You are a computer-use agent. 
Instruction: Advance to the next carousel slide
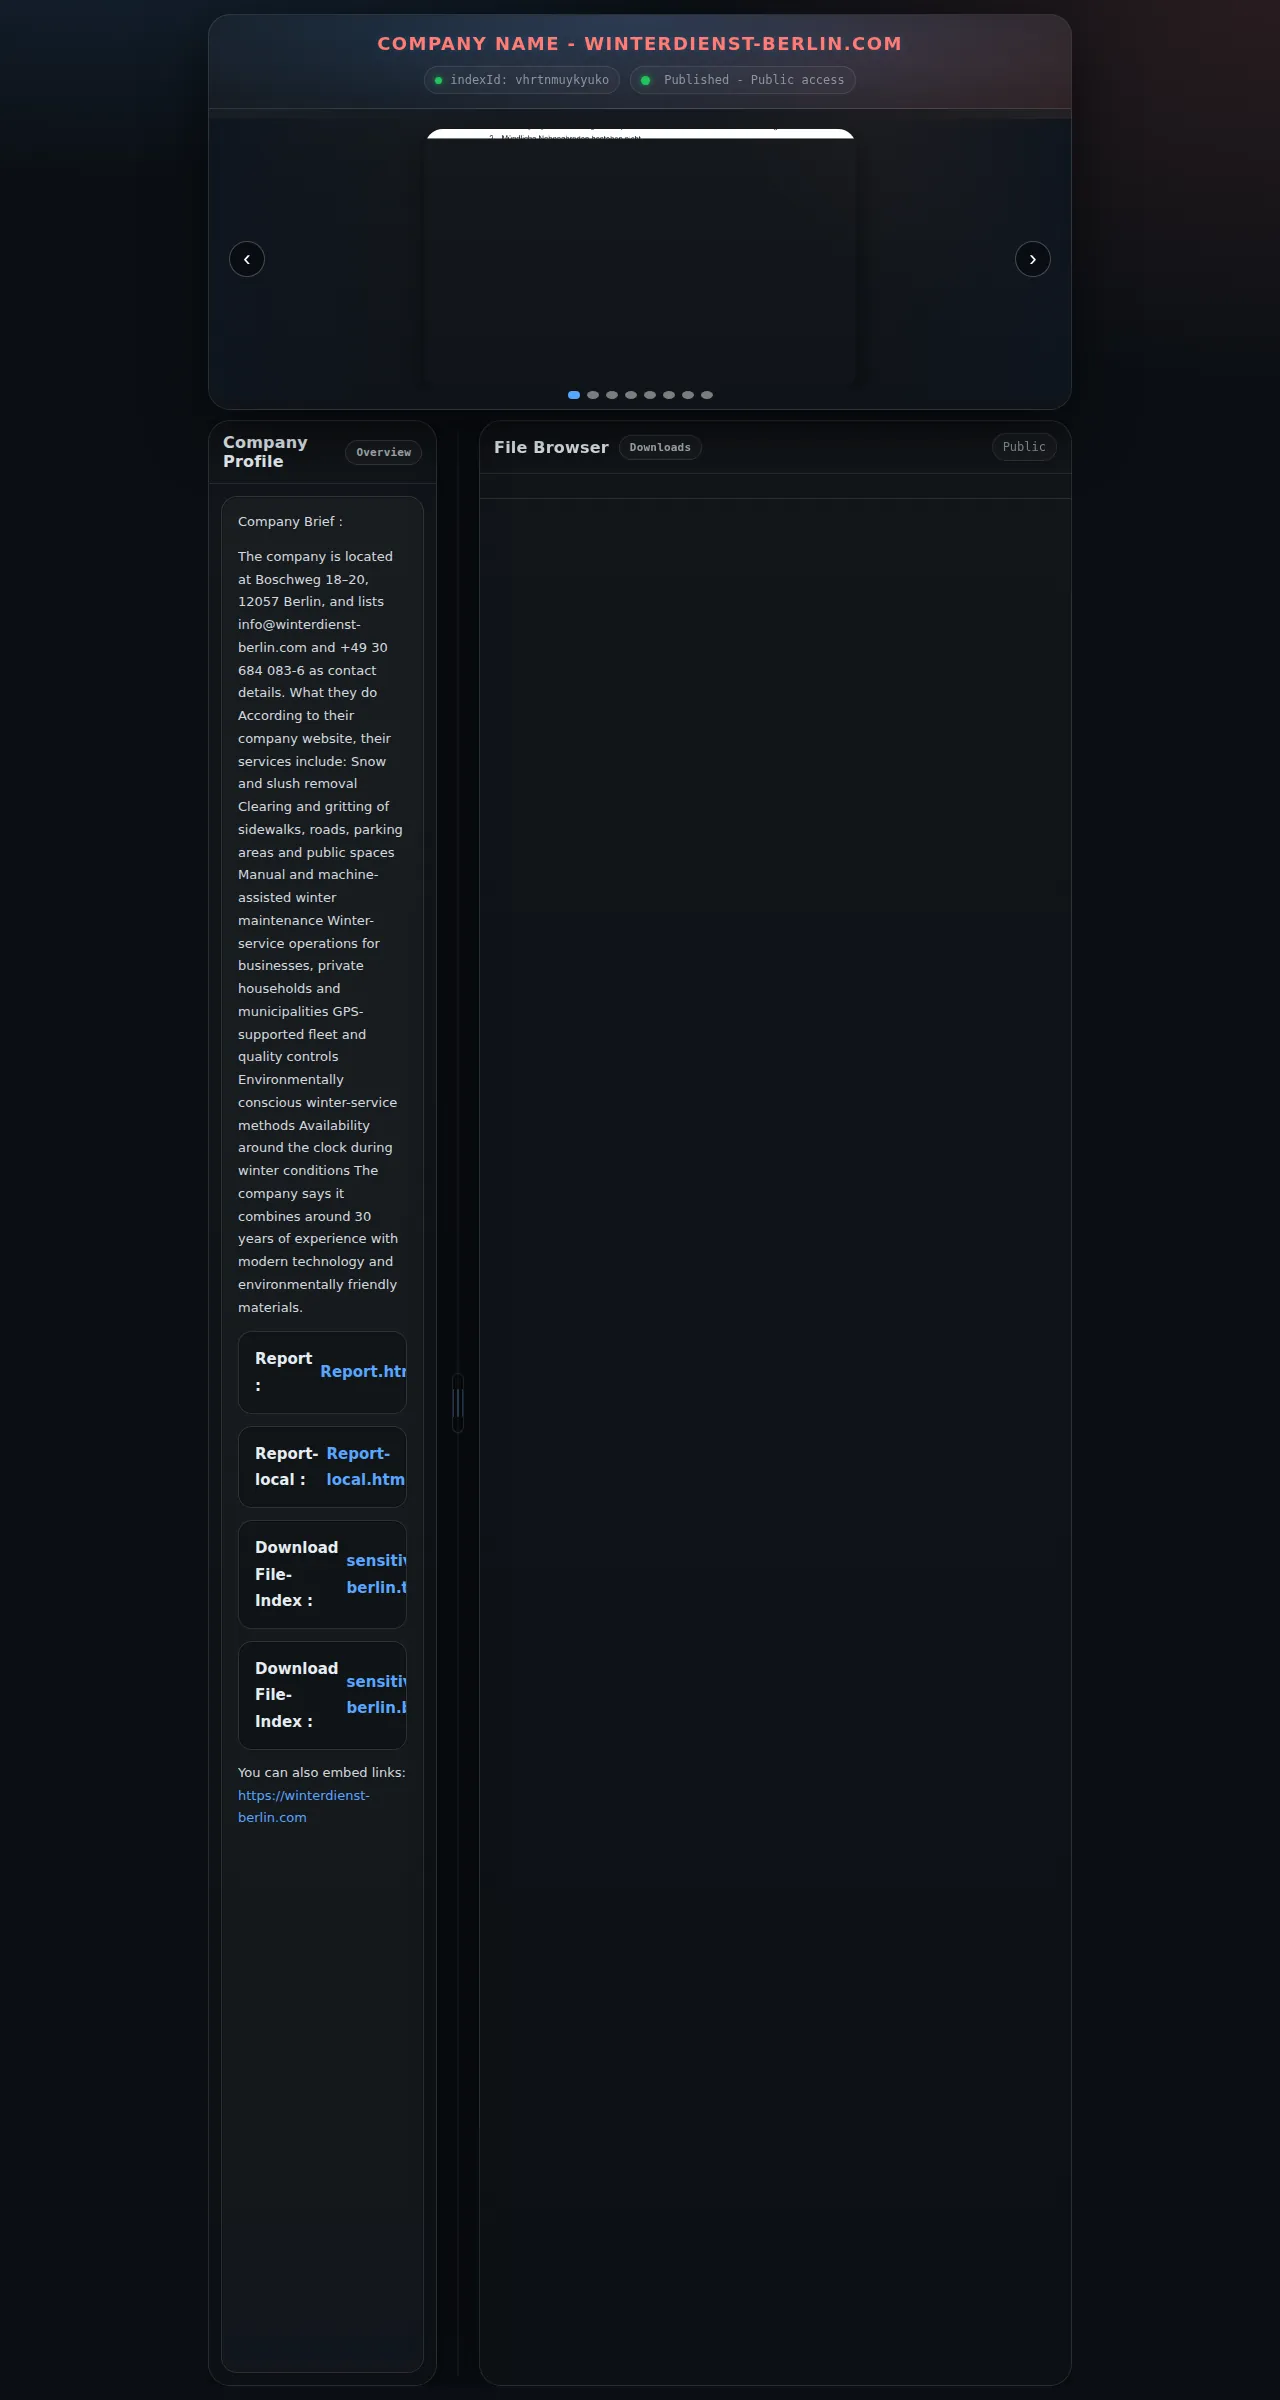point(1033,259)
